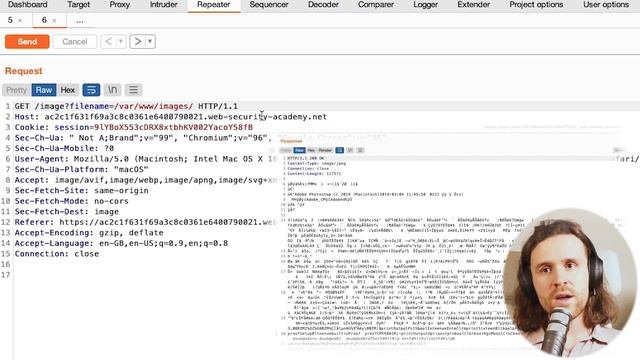
Task: Send the request with the Send button
Action: tap(27, 41)
